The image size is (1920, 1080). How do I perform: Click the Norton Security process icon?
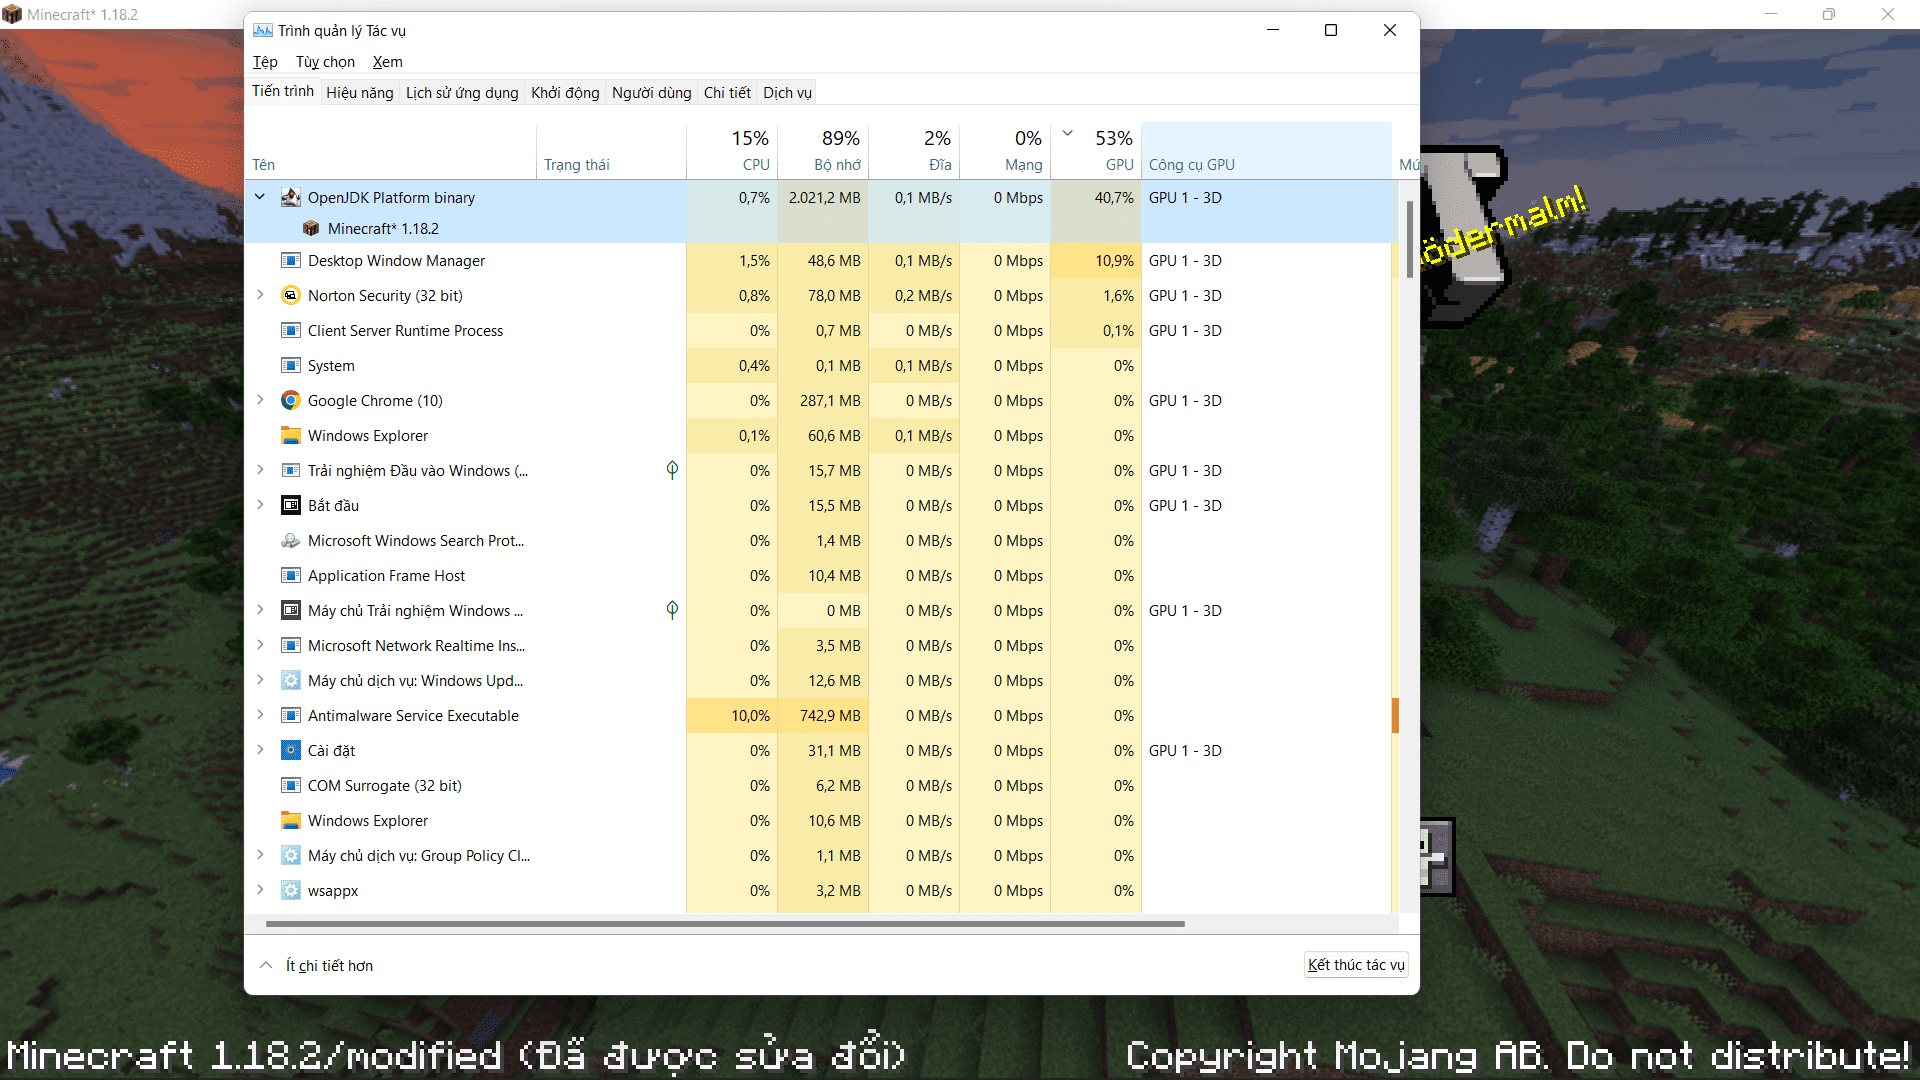point(290,295)
